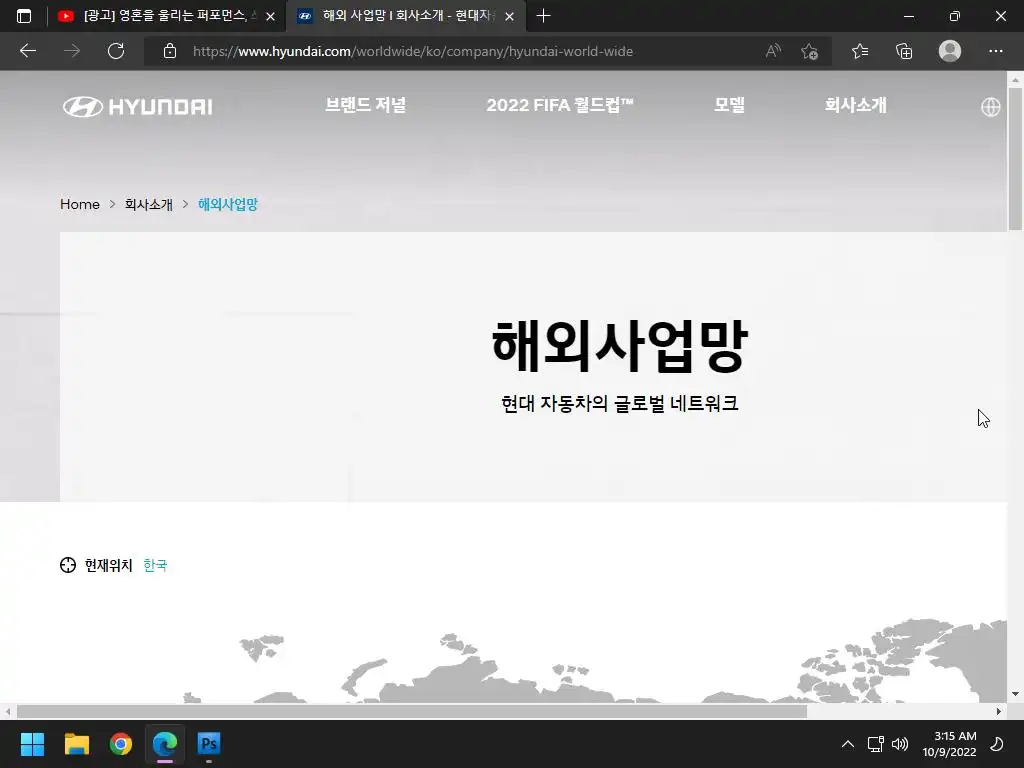
Task: Click the forward navigation arrow
Action: [x=72, y=51]
